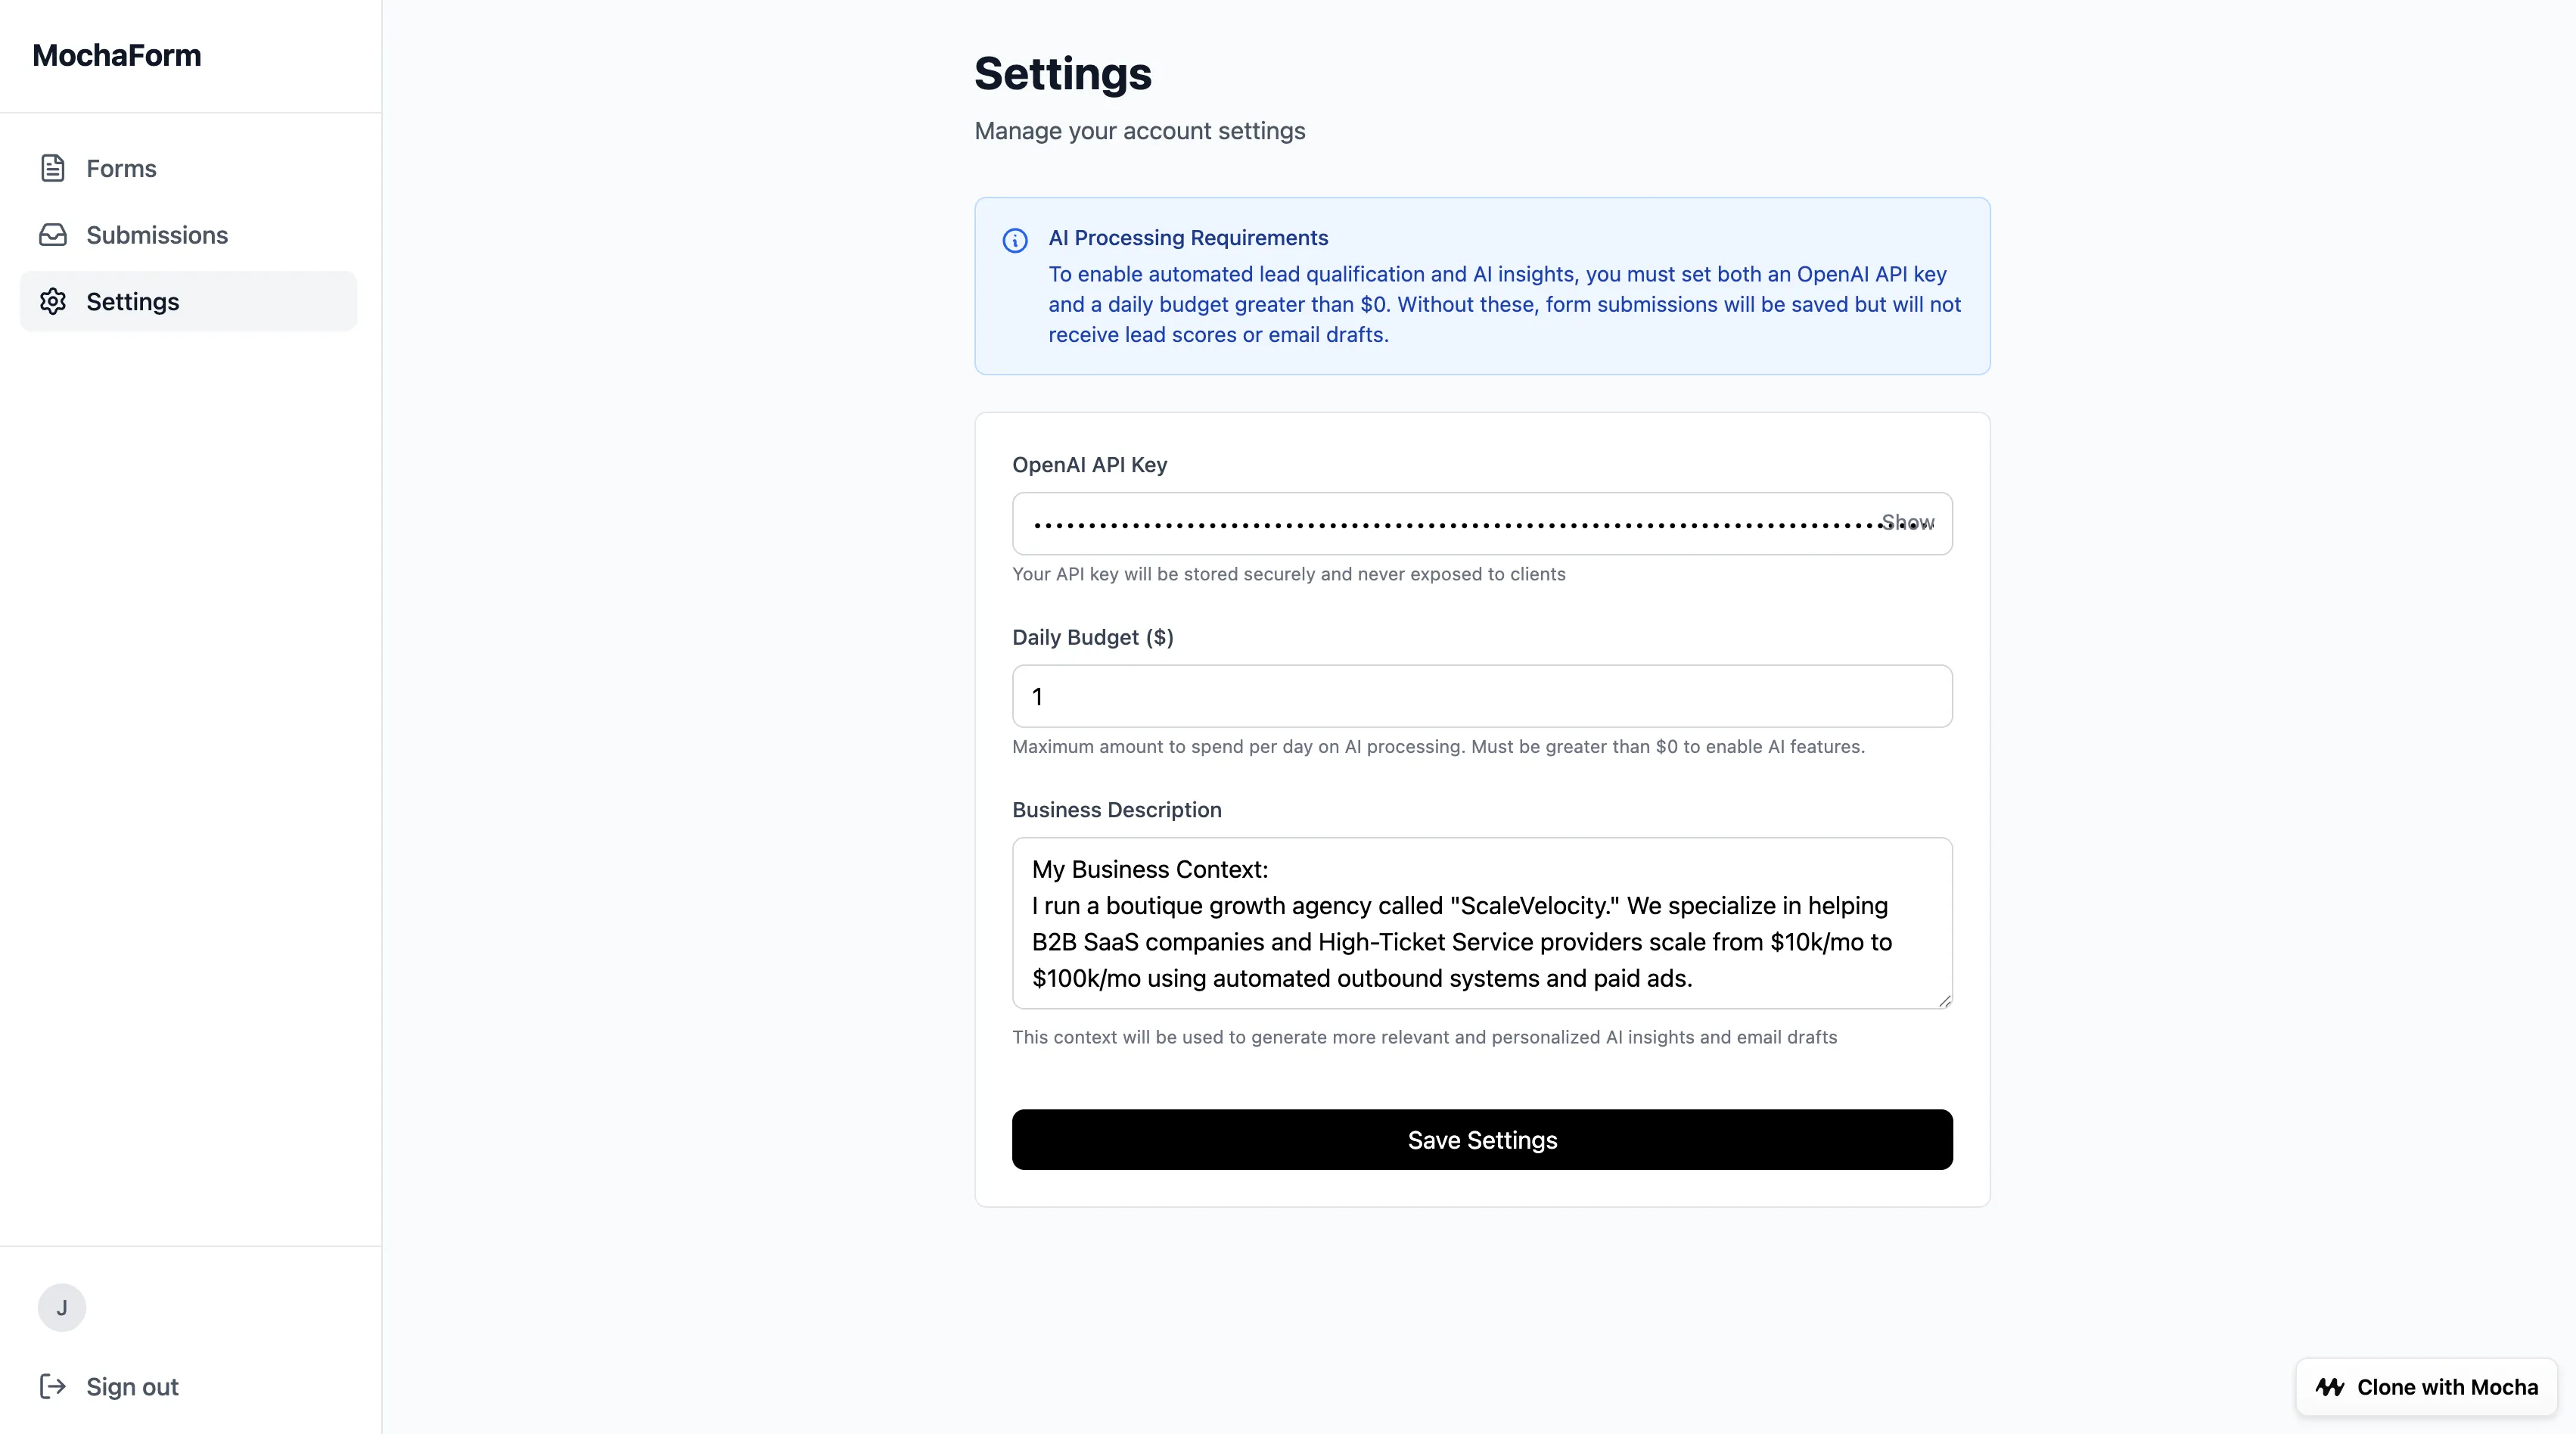The width and height of the screenshot is (2576, 1434).
Task: Select the Forms document icon in sidebar
Action: coord(53,168)
